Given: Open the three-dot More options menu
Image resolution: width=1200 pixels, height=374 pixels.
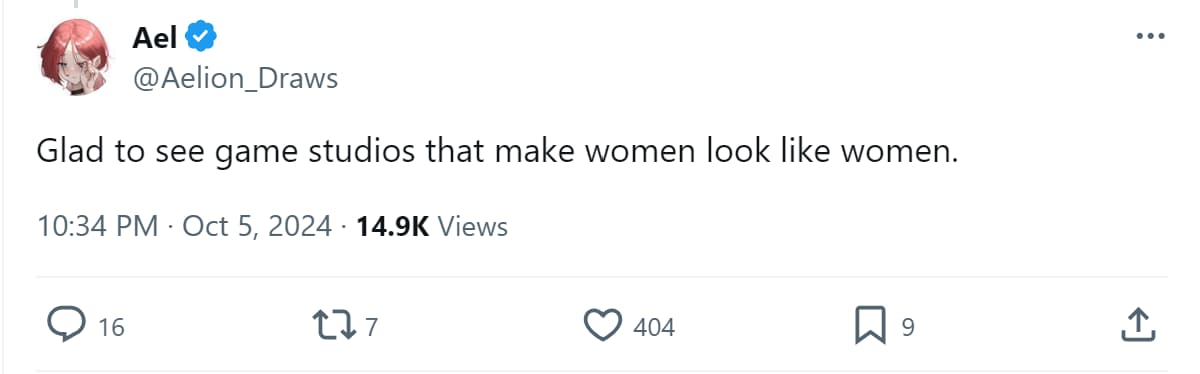Looking at the screenshot, I should [1151, 36].
